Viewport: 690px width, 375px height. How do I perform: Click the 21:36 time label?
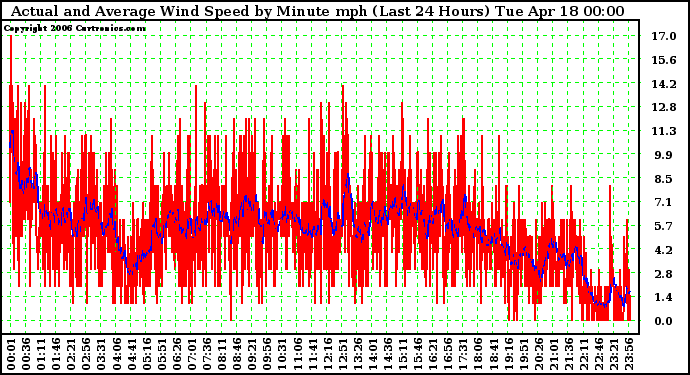(x=569, y=354)
